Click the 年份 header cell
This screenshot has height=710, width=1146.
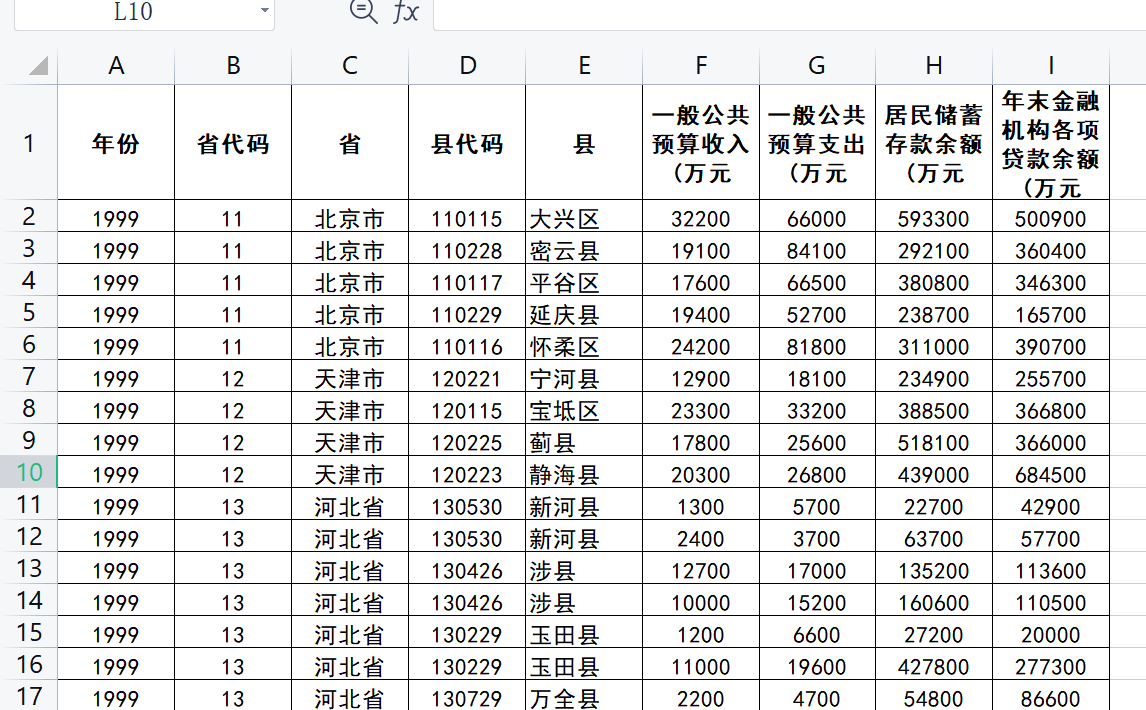[116, 143]
